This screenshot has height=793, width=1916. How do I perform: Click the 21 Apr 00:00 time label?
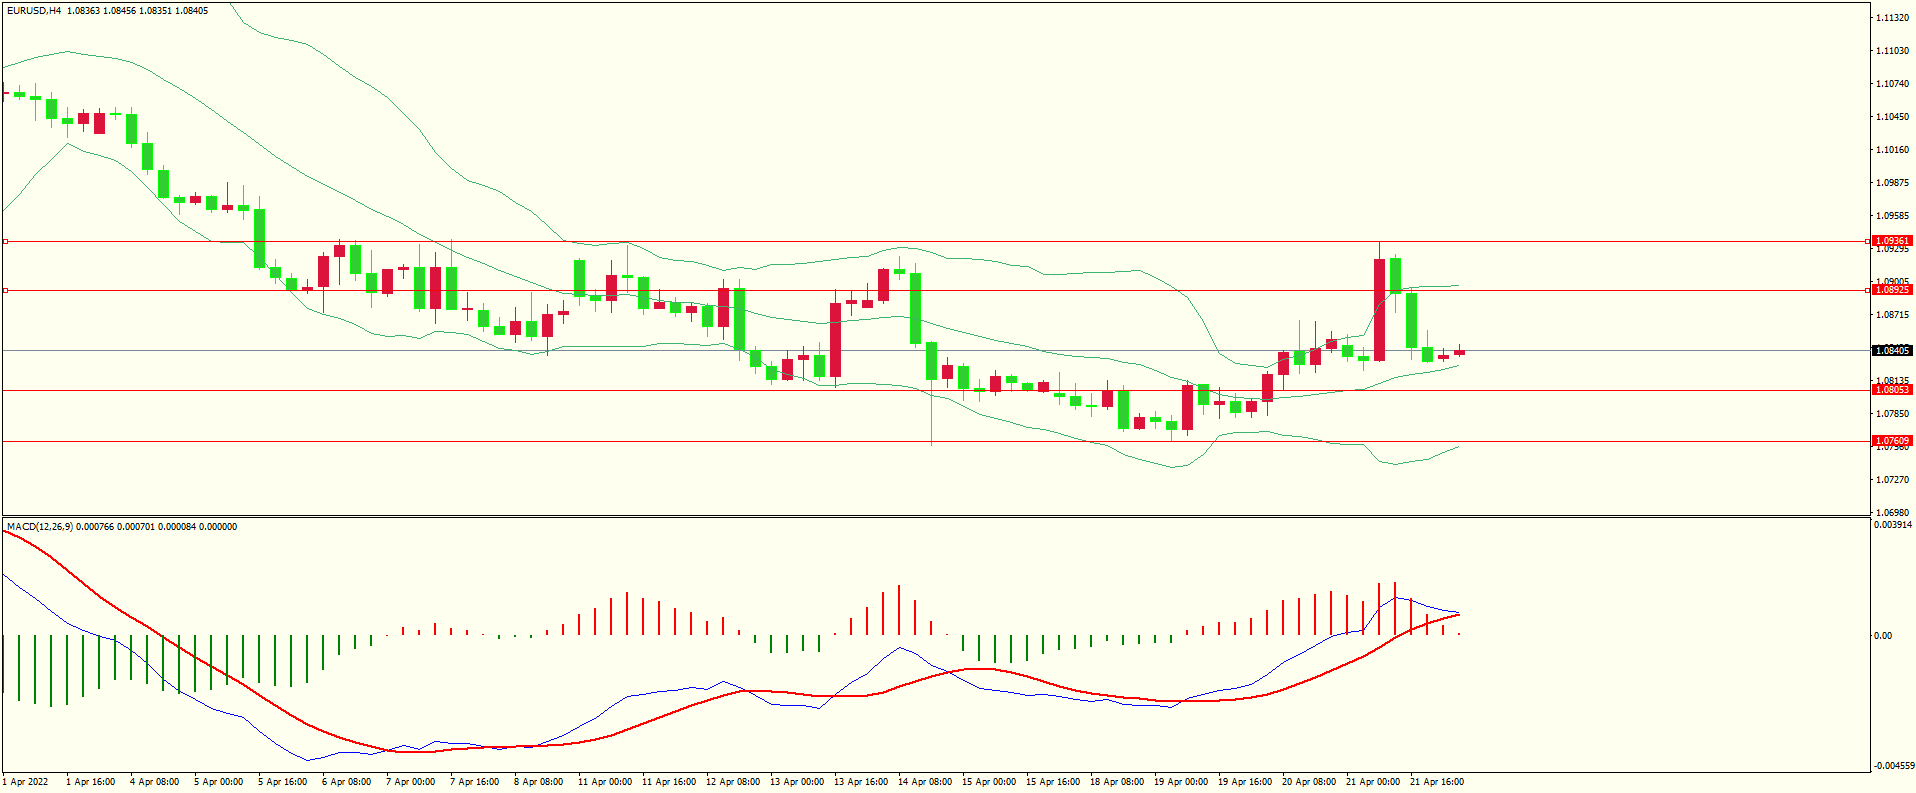point(1373,782)
